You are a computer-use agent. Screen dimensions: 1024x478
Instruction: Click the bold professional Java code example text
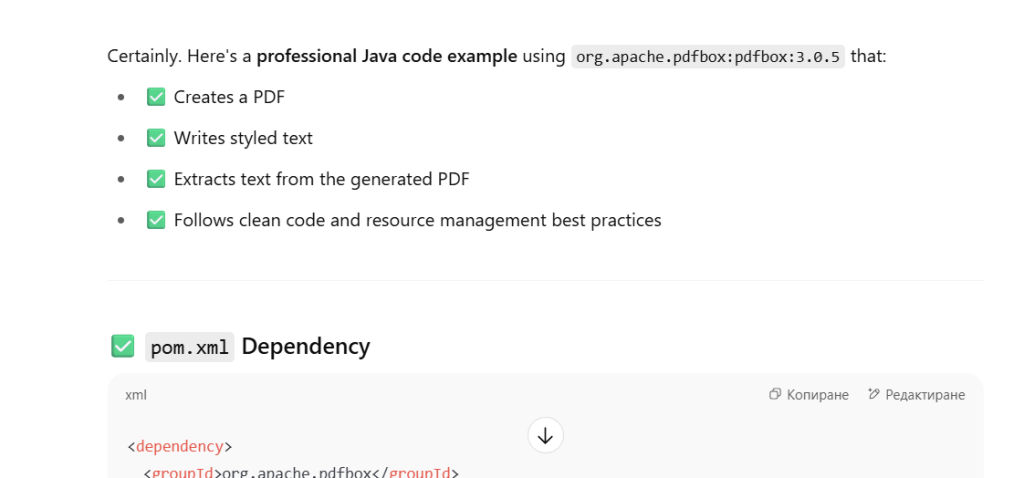(387, 57)
